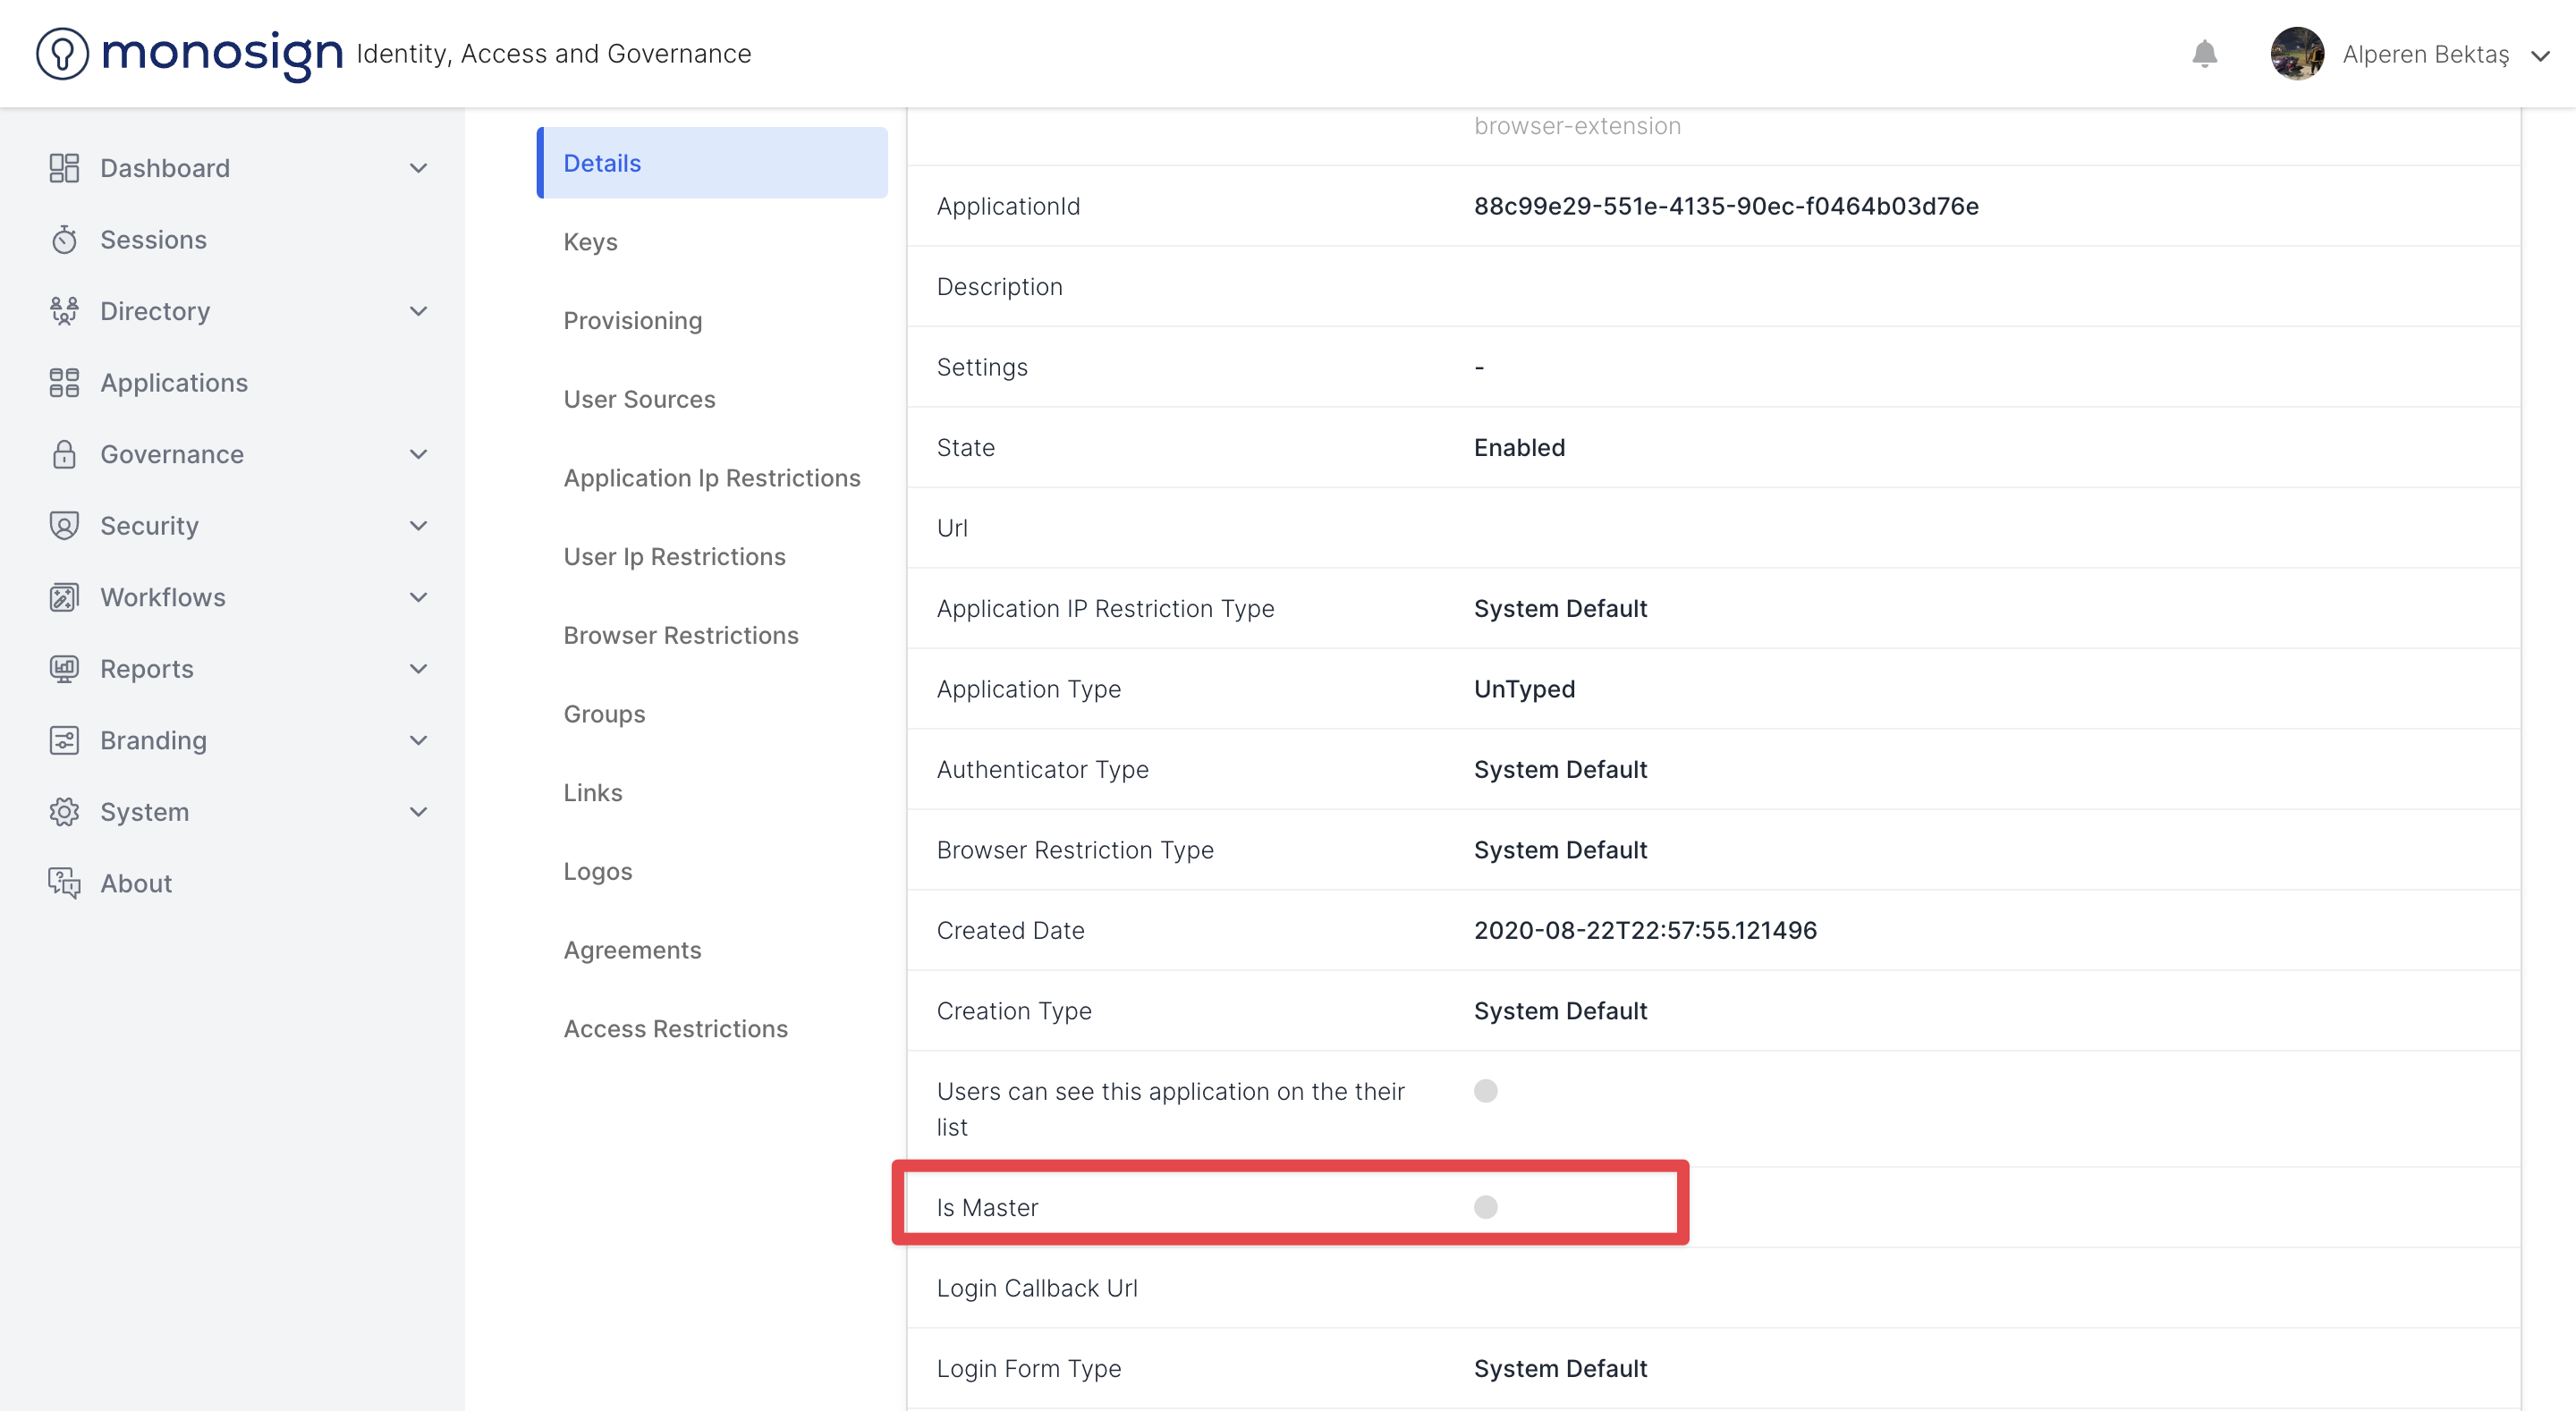
Task: Open the Provisioning tab
Action: [632, 321]
